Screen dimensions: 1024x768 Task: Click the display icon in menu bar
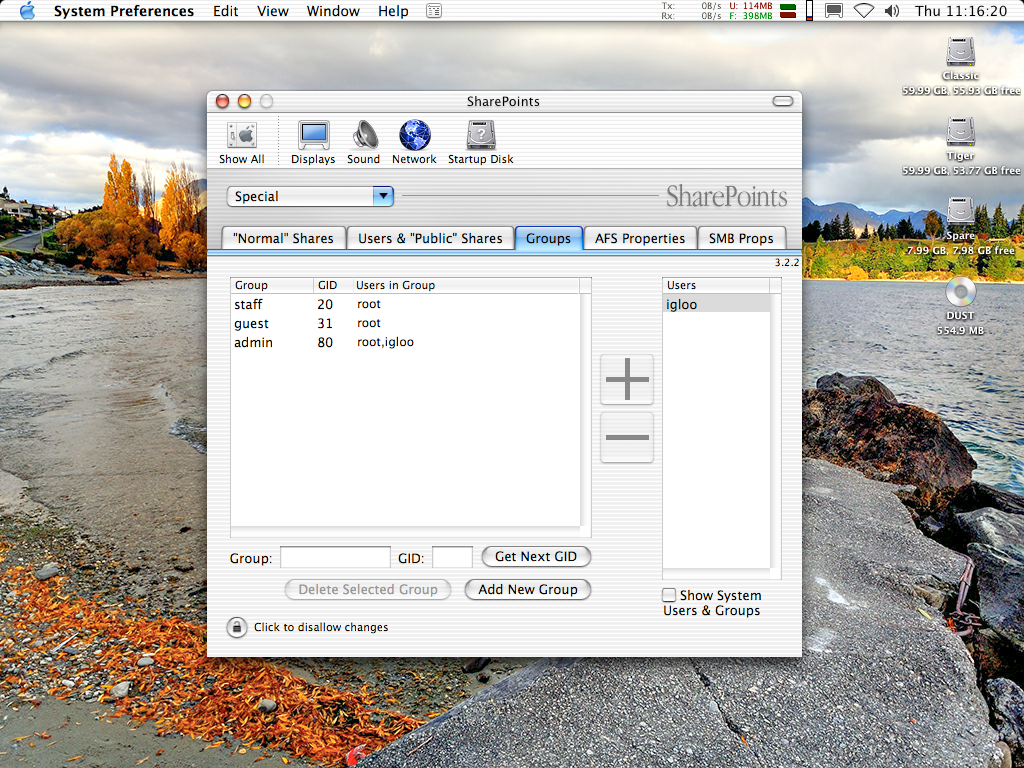tap(834, 11)
